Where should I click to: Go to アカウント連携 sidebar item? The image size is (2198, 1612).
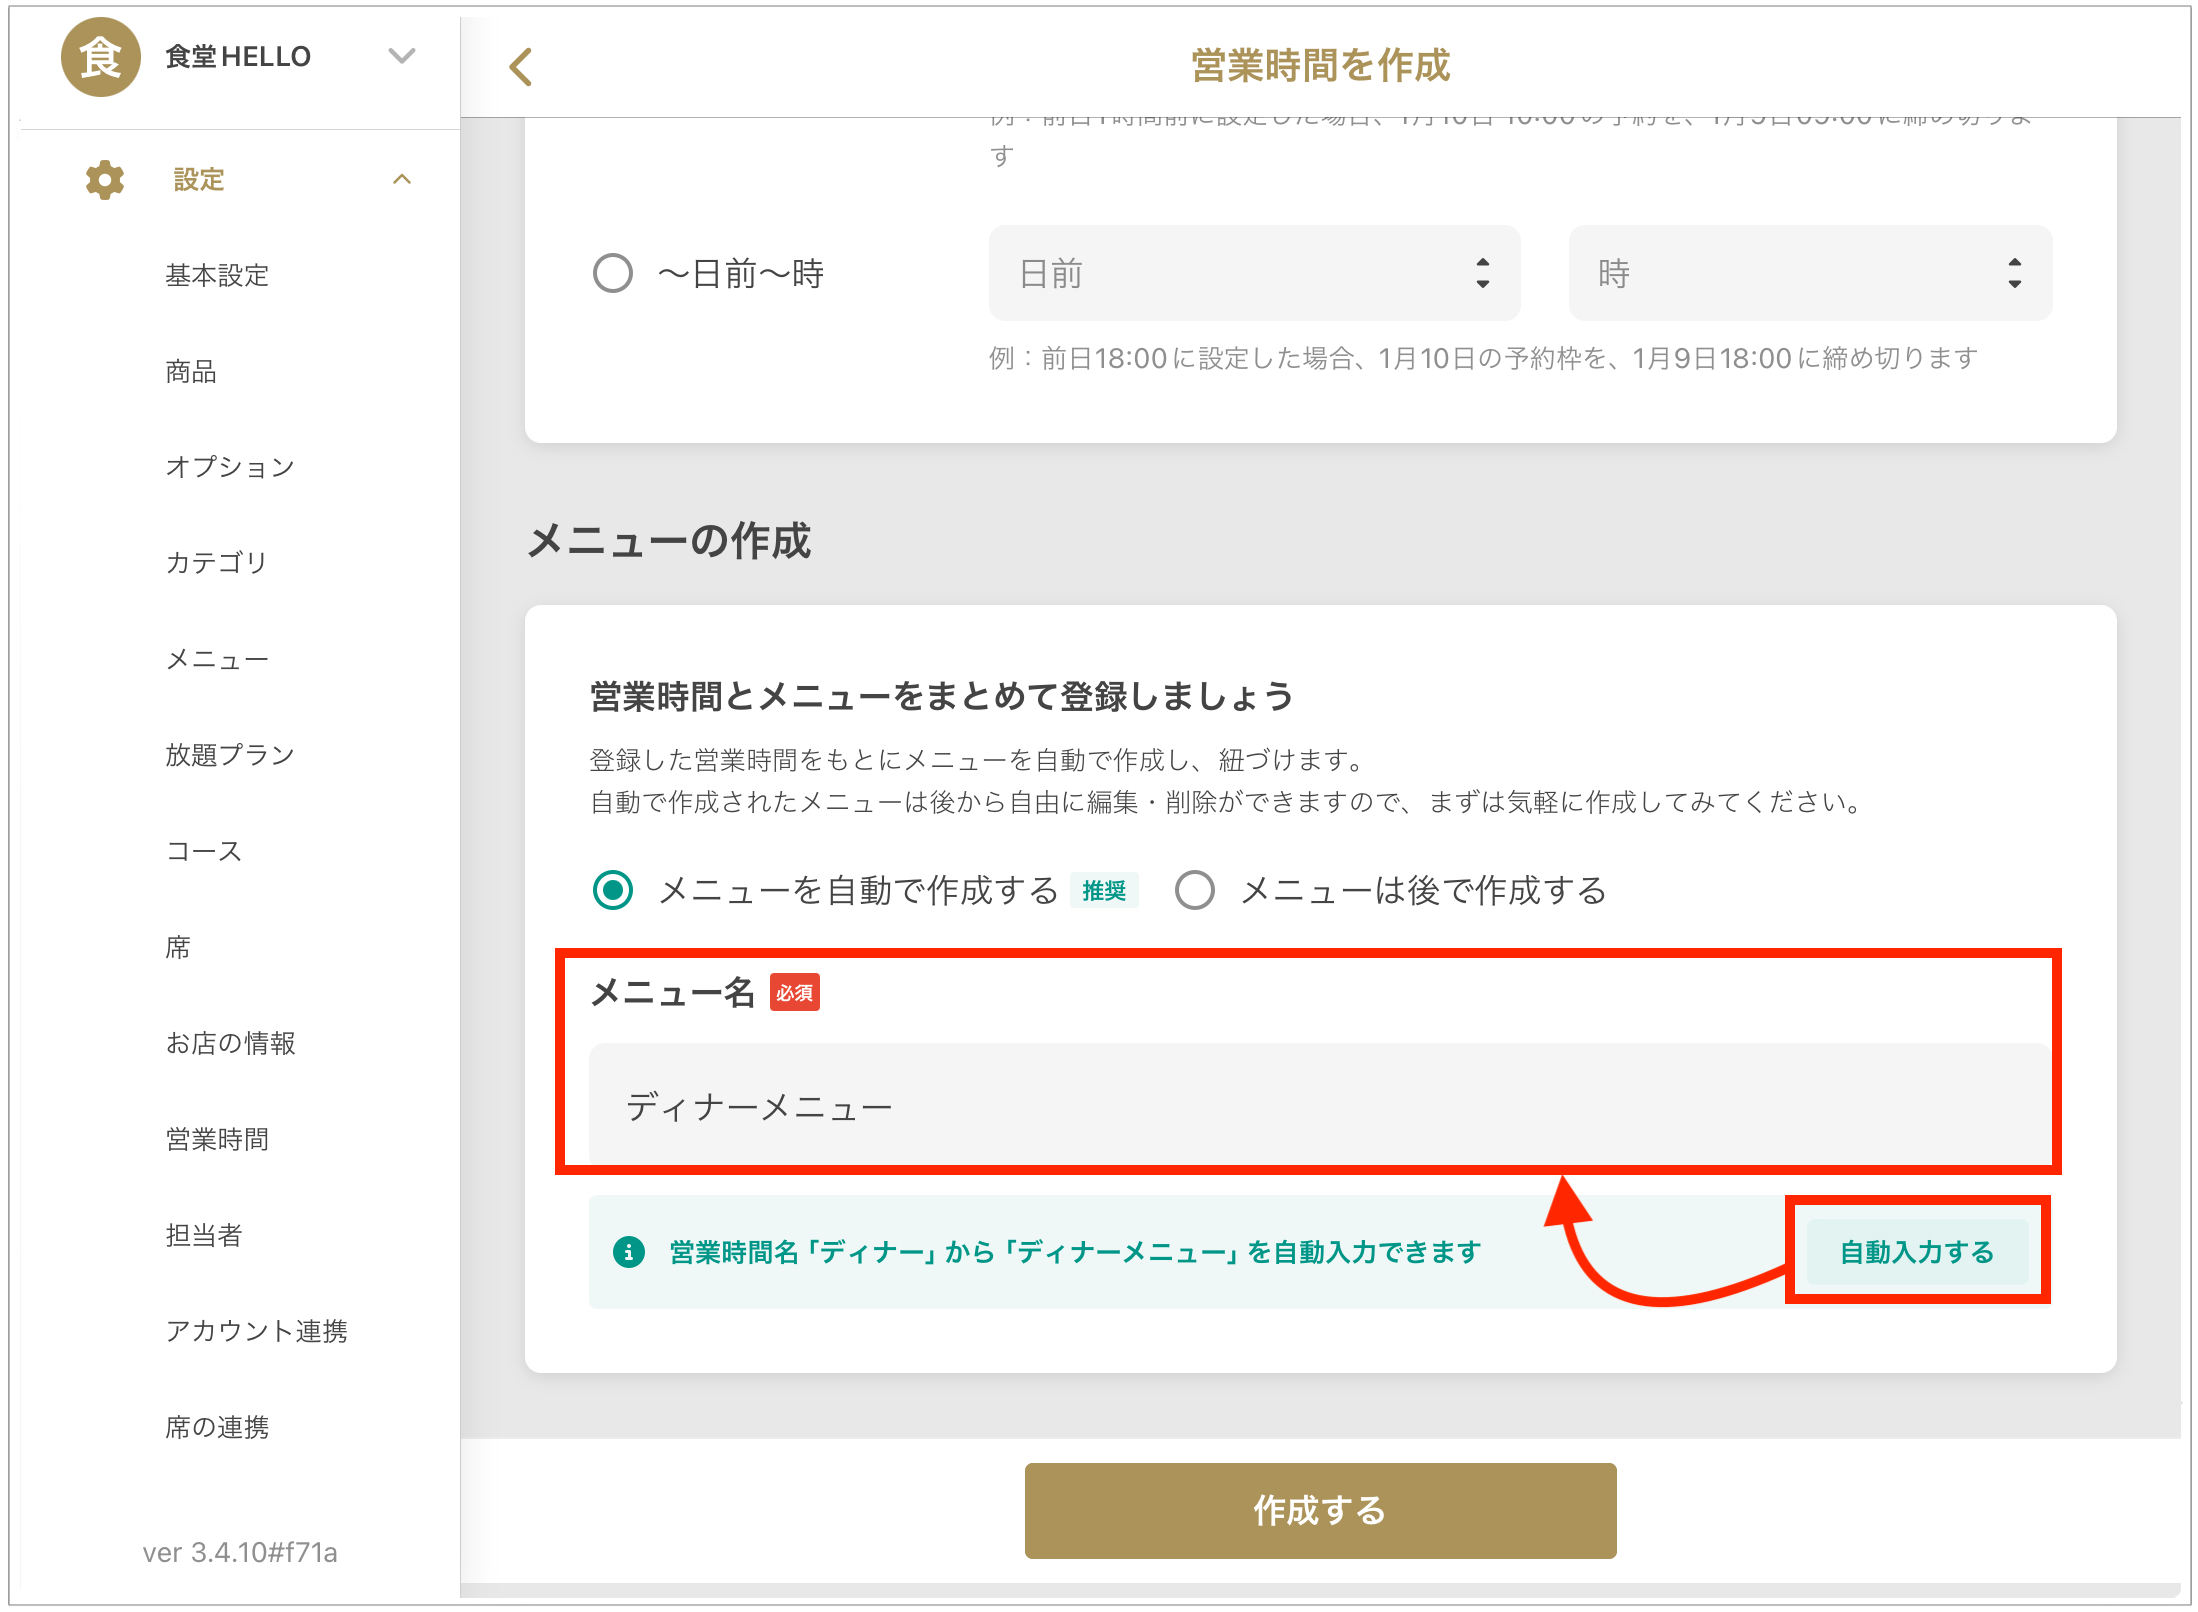(256, 1331)
